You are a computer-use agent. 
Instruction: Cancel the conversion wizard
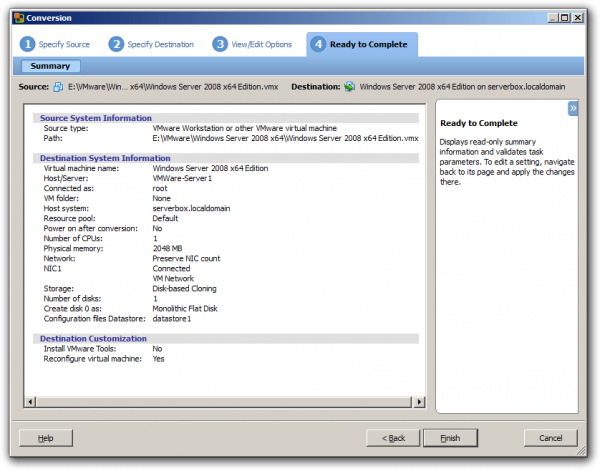551,438
